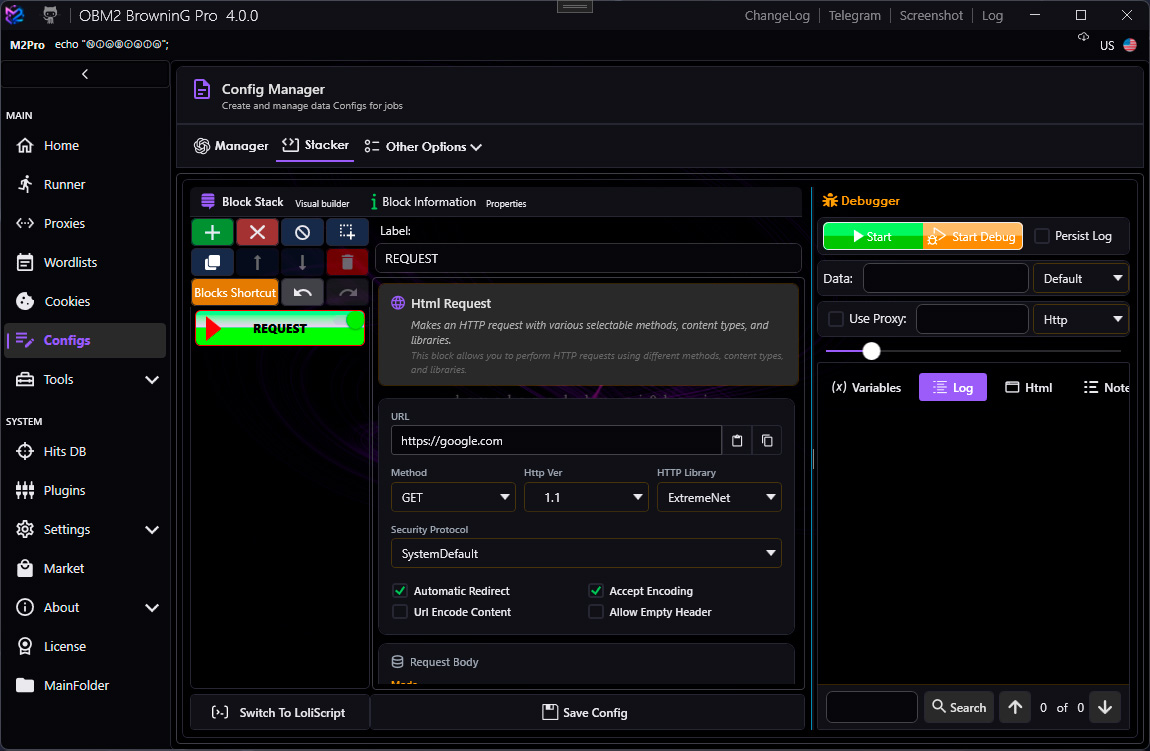Remove selected block with red X icon
Screen dimensions: 1150x751
click(x=257, y=232)
